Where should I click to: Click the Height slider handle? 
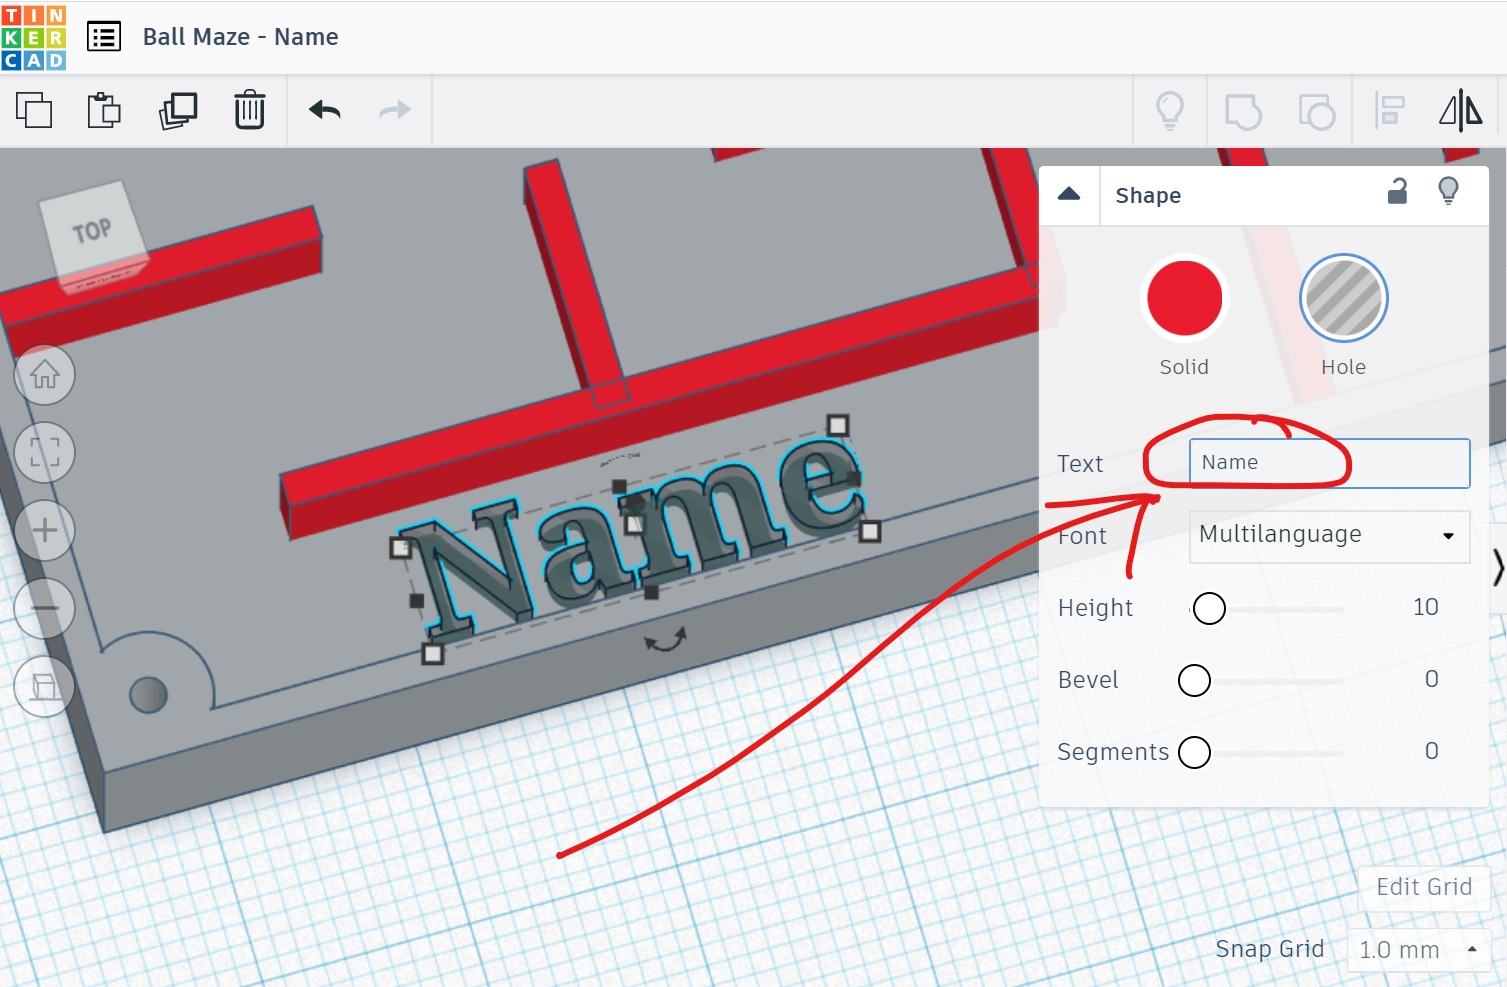[1209, 608]
